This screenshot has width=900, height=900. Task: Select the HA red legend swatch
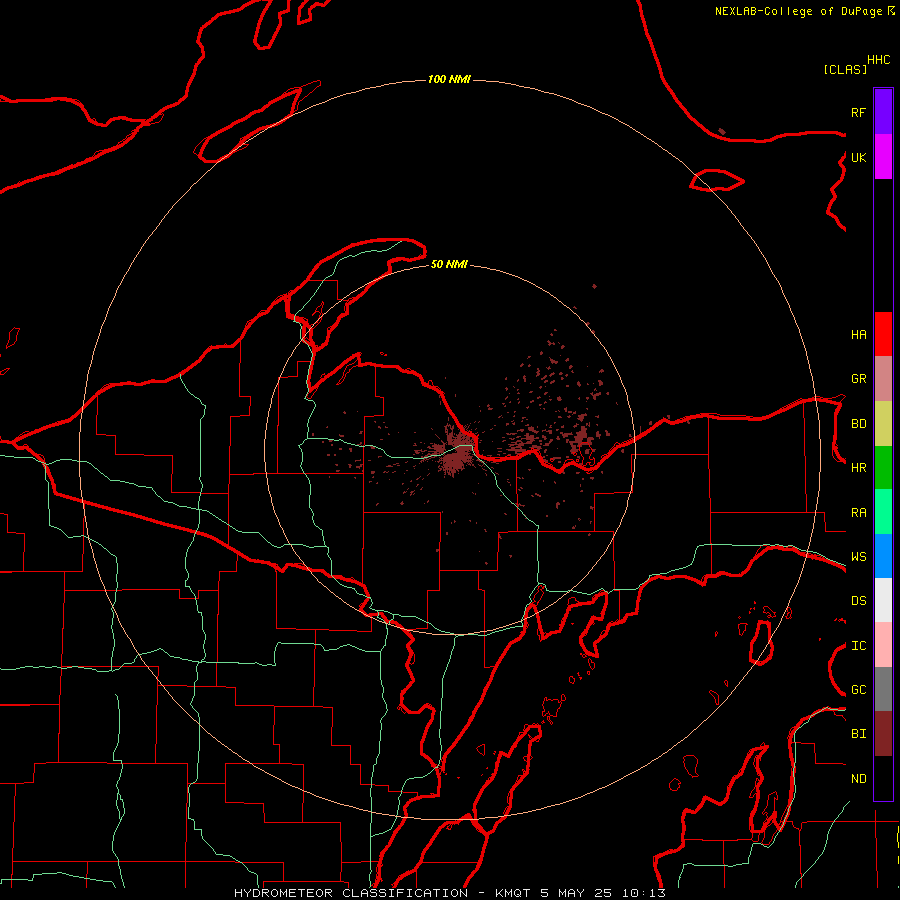point(883,334)
